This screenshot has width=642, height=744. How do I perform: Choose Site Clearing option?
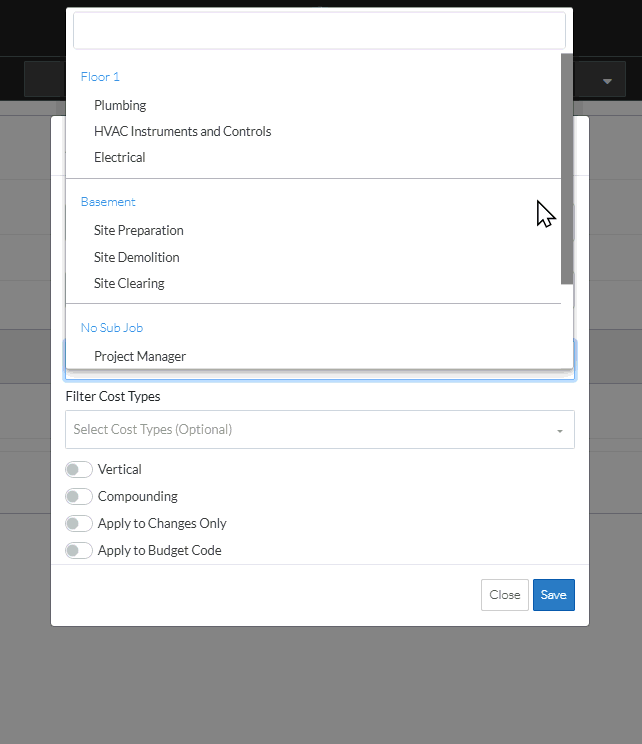(x=129, y=283)
